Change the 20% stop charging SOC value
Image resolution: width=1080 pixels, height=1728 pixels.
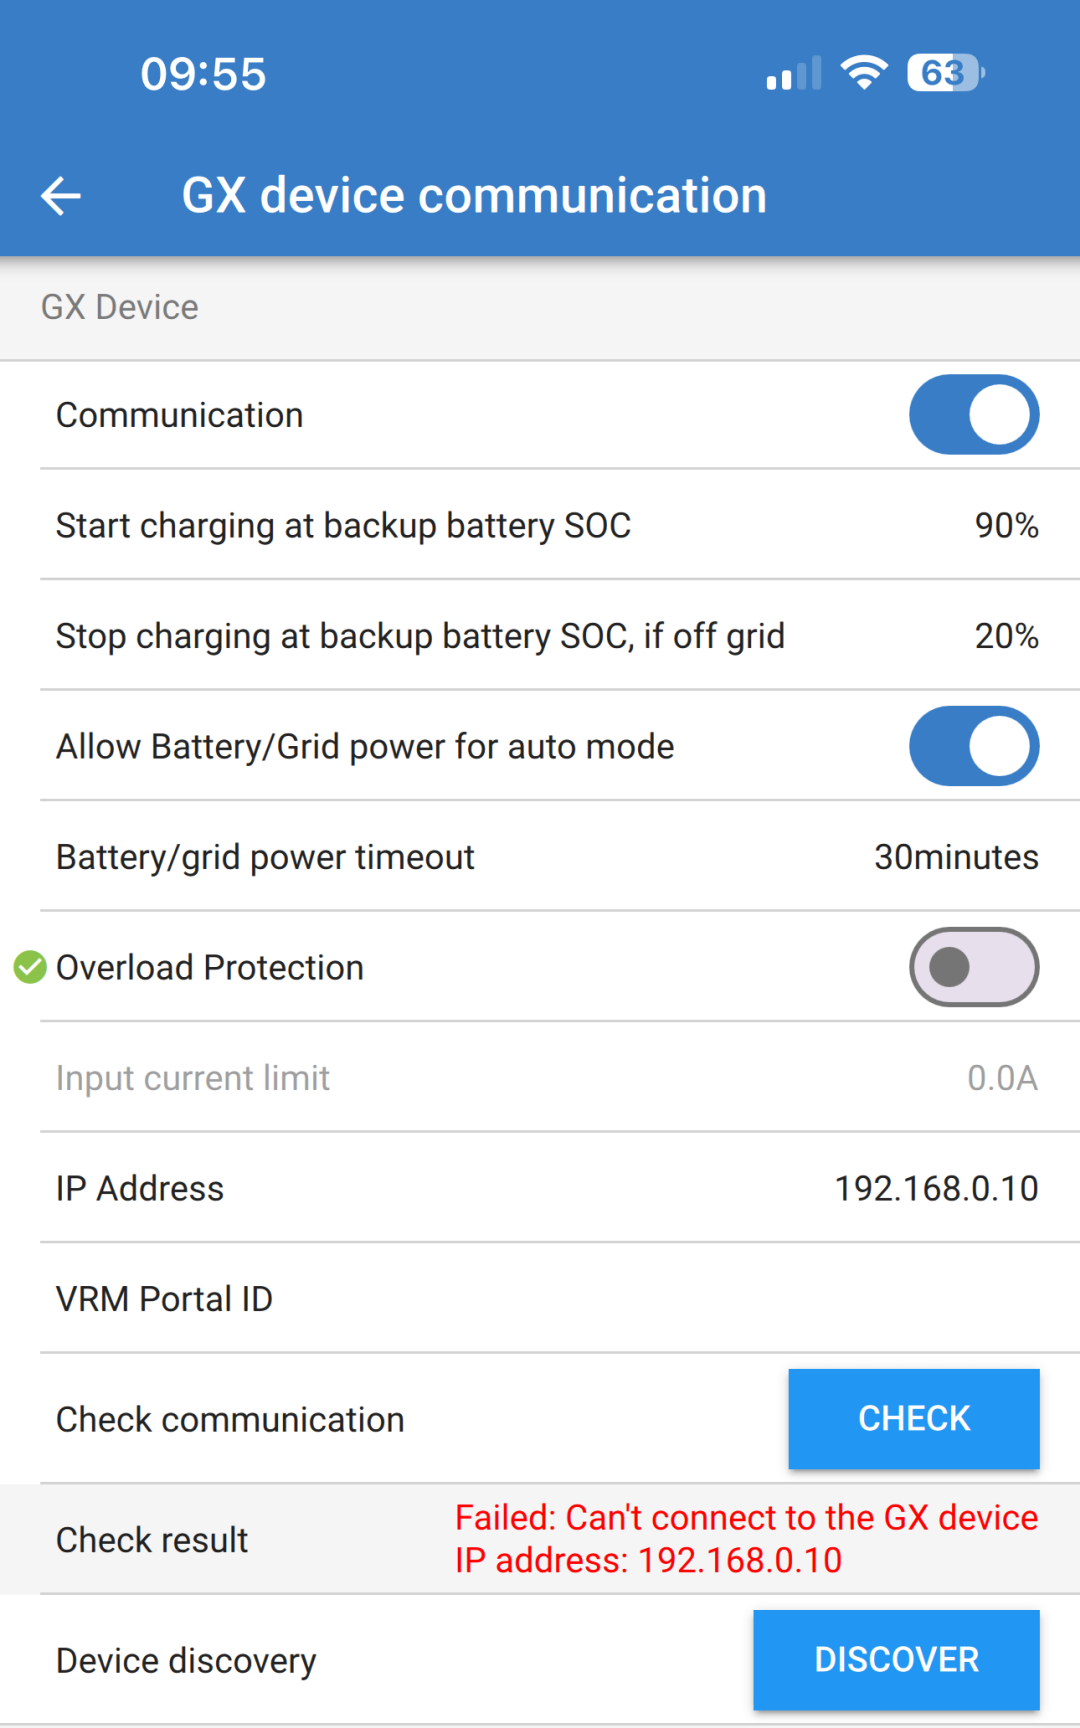click(1006, 636)
